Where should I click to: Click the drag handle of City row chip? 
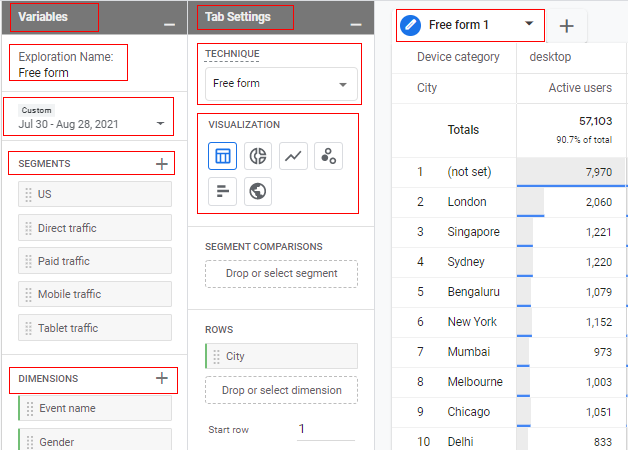click(x=217, y=356)
